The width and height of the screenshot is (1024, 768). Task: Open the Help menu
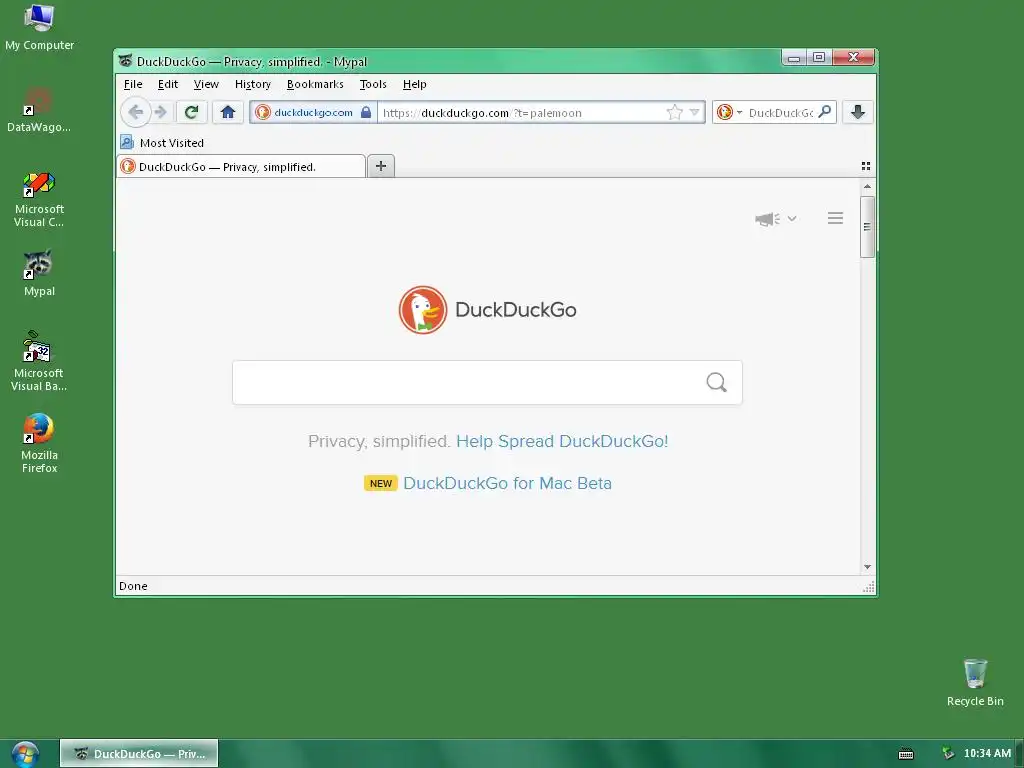(414, 84)
